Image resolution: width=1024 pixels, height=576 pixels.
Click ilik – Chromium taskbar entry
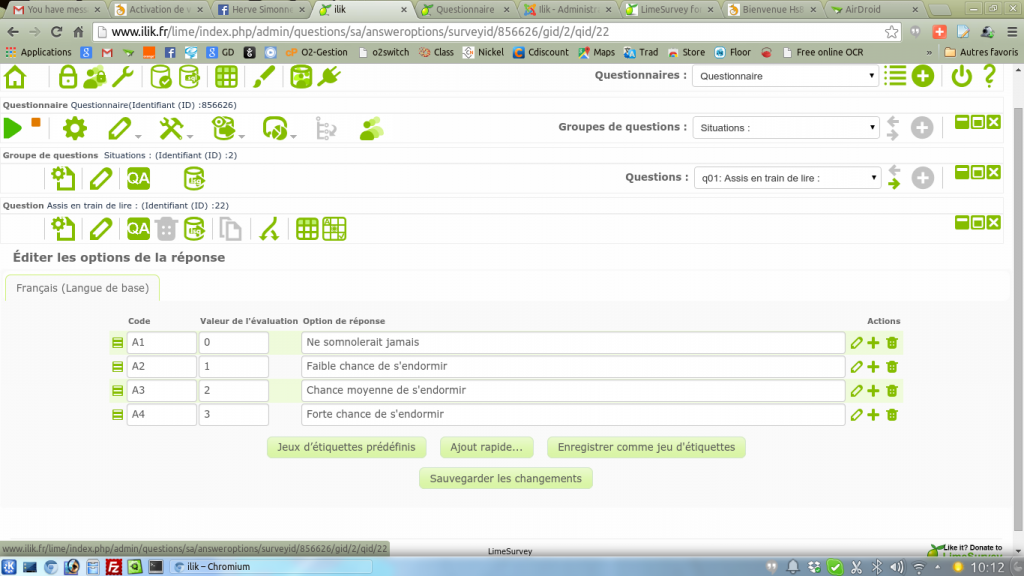pyautogui.click(x=270, y=567)
